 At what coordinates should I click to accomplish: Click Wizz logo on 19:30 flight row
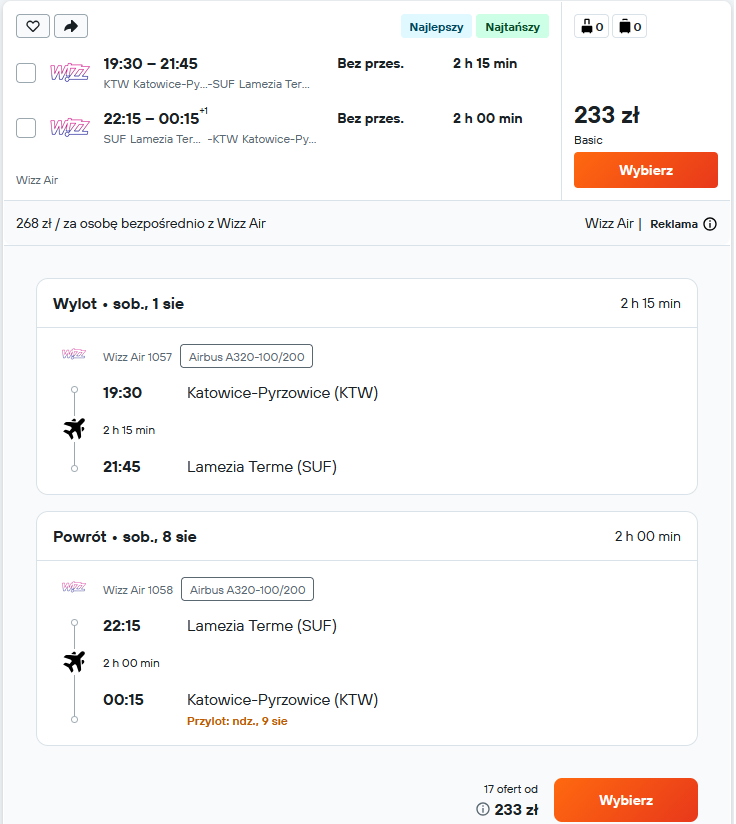click(x=69, y=73)
